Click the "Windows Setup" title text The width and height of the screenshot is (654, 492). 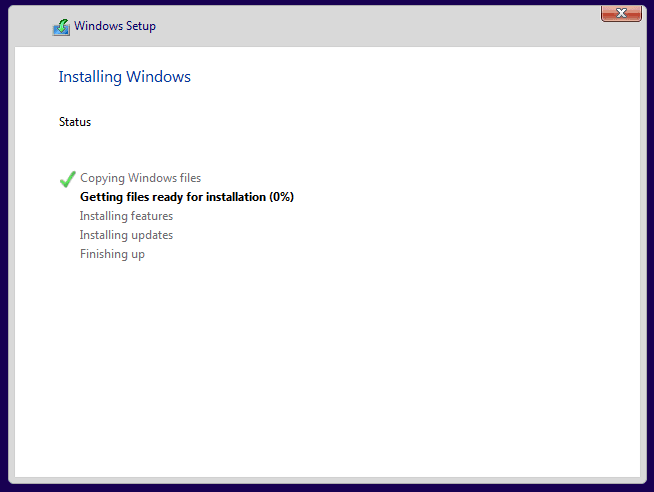[115, 26]
